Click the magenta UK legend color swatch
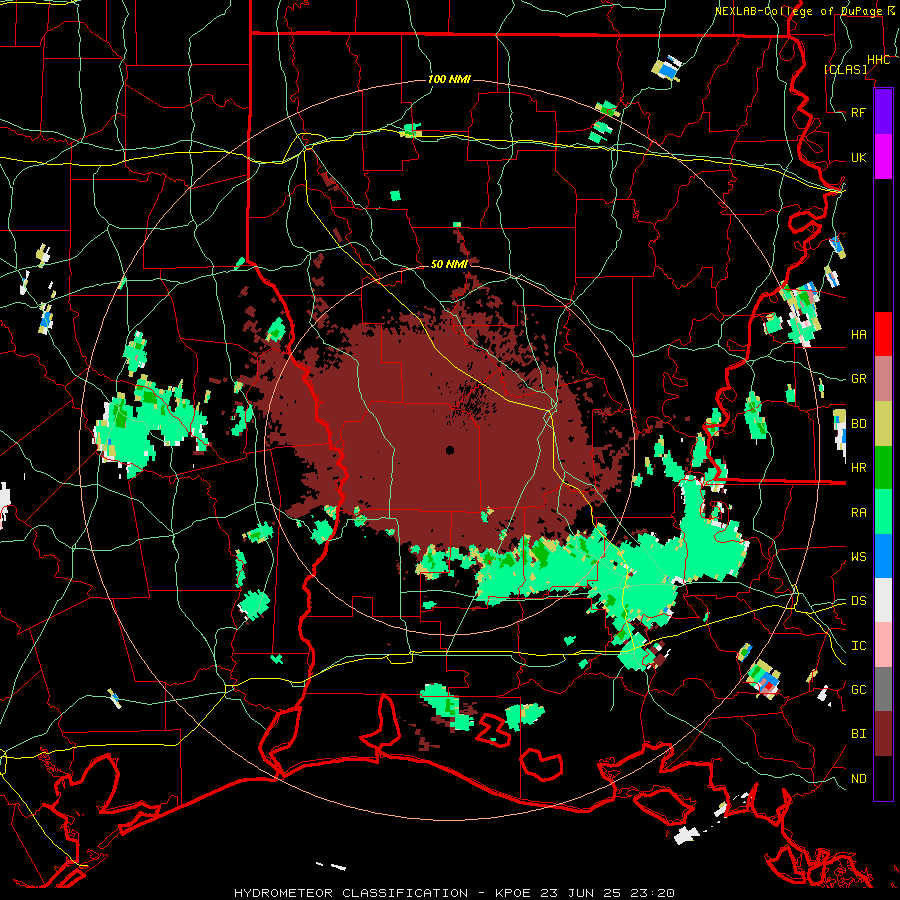The image size is (900, 900). tap(883, 157)
